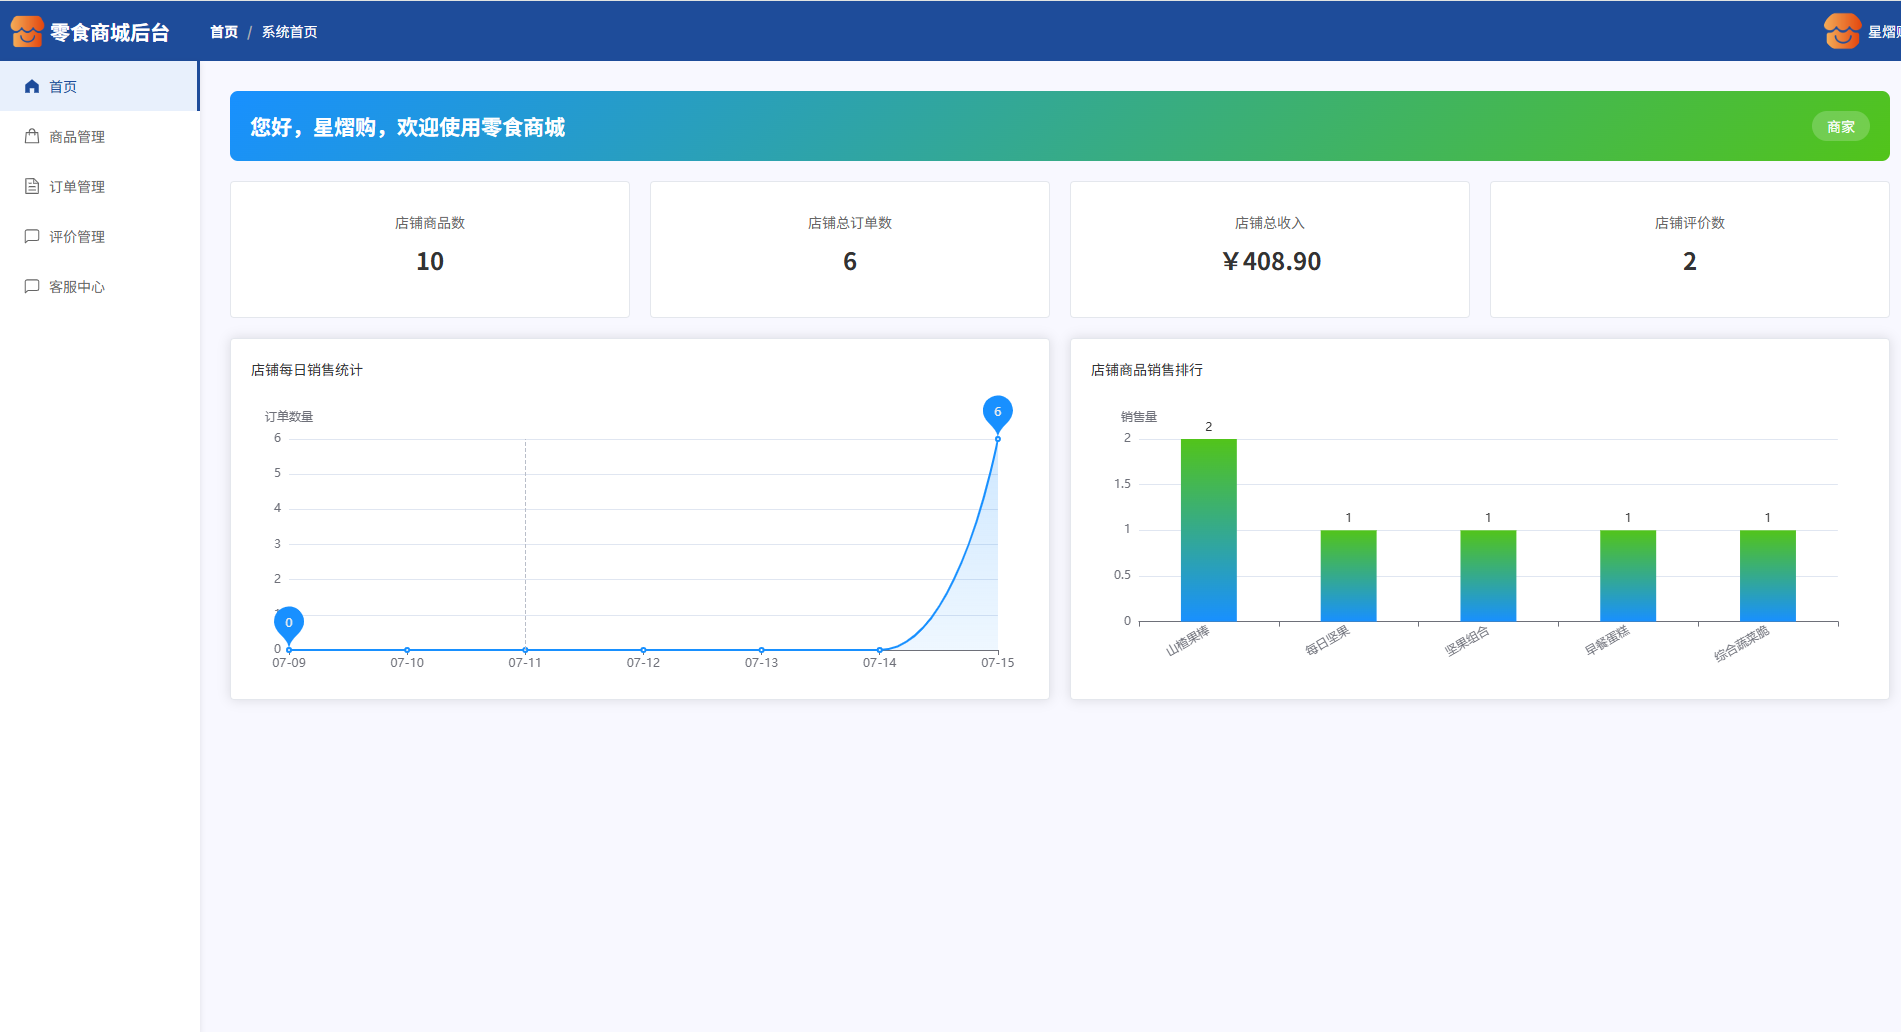Open the user avatar at top right
This screenshot has height=1032, width=1901.
pyautogui.click(x=1842, y=32)
